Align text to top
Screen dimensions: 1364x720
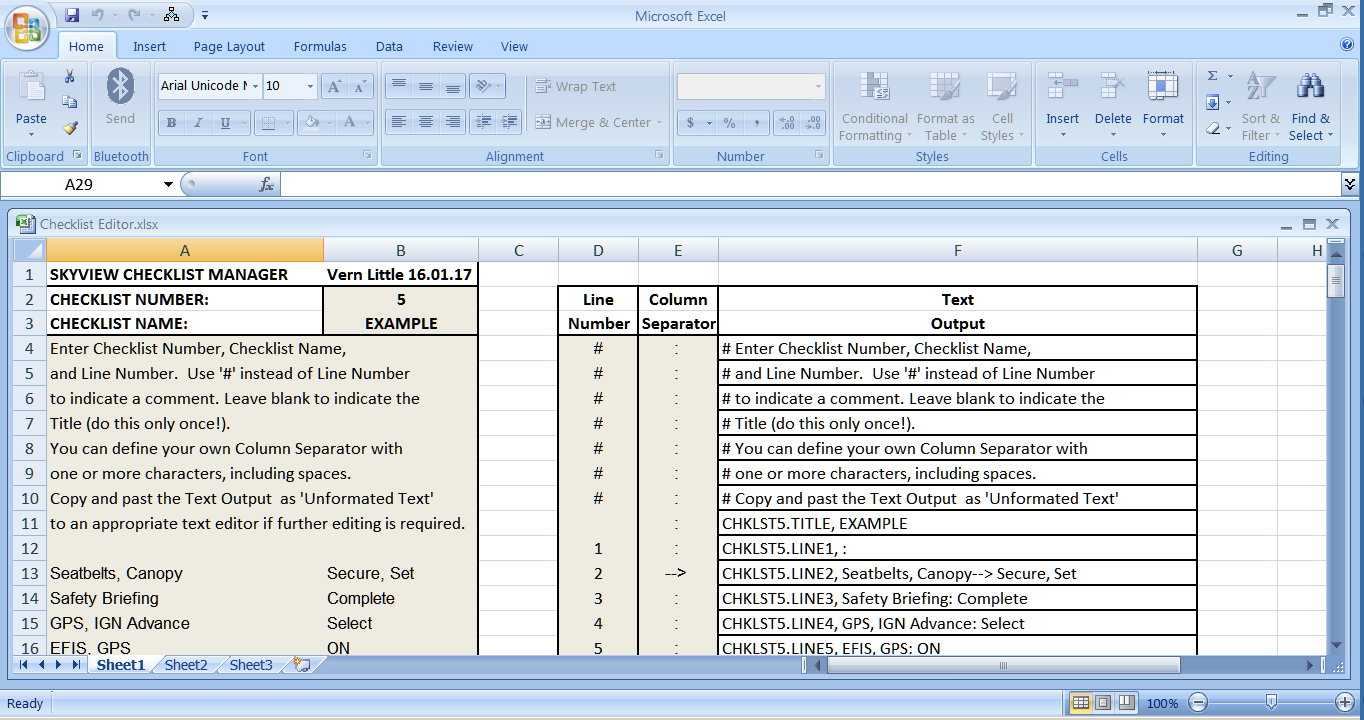(x=398, y=86)
